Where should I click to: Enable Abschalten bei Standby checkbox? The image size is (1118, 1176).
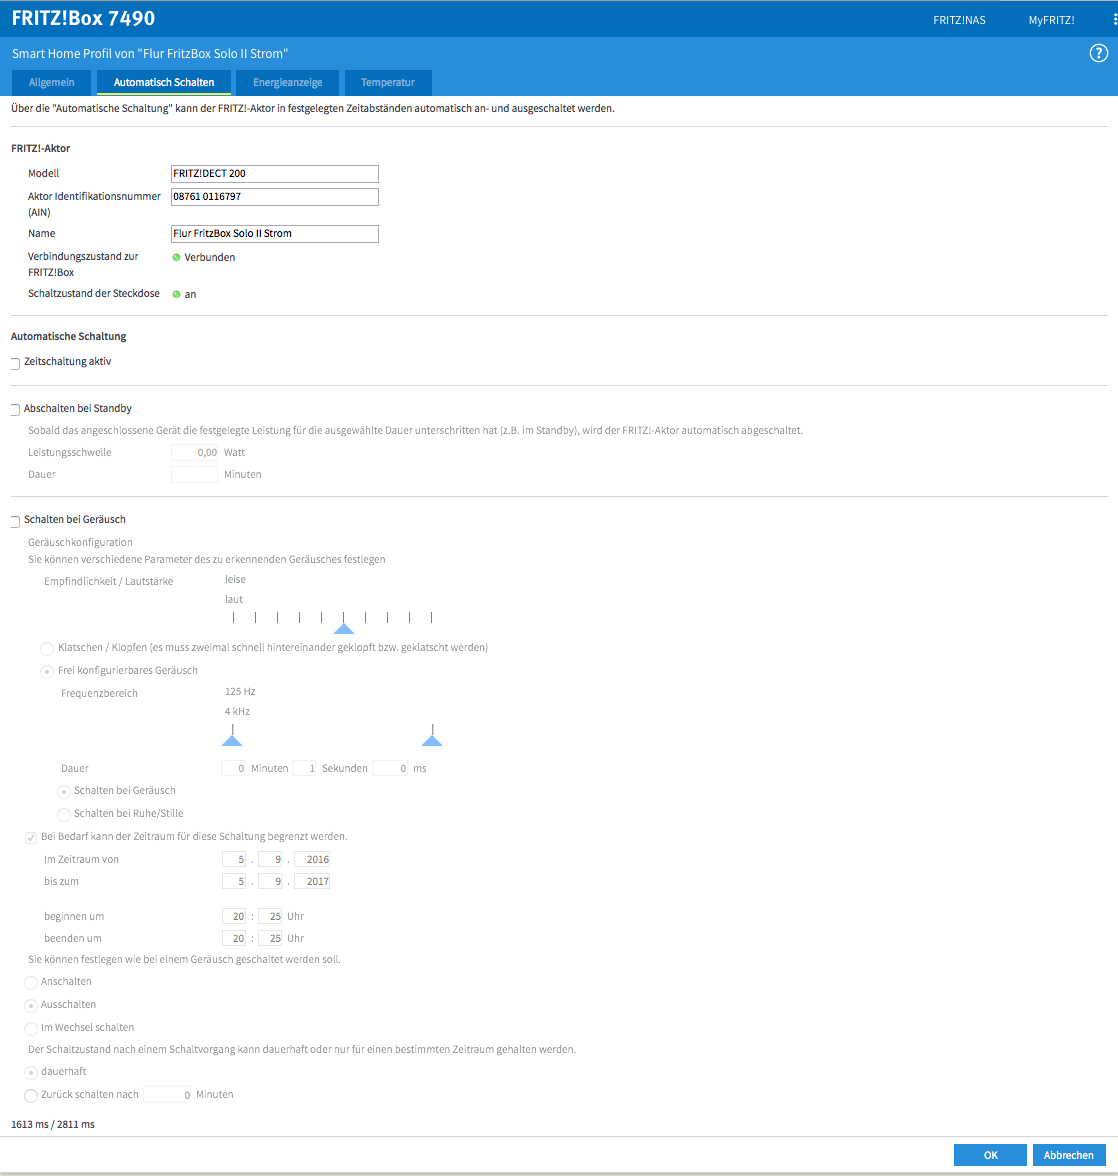15,410
